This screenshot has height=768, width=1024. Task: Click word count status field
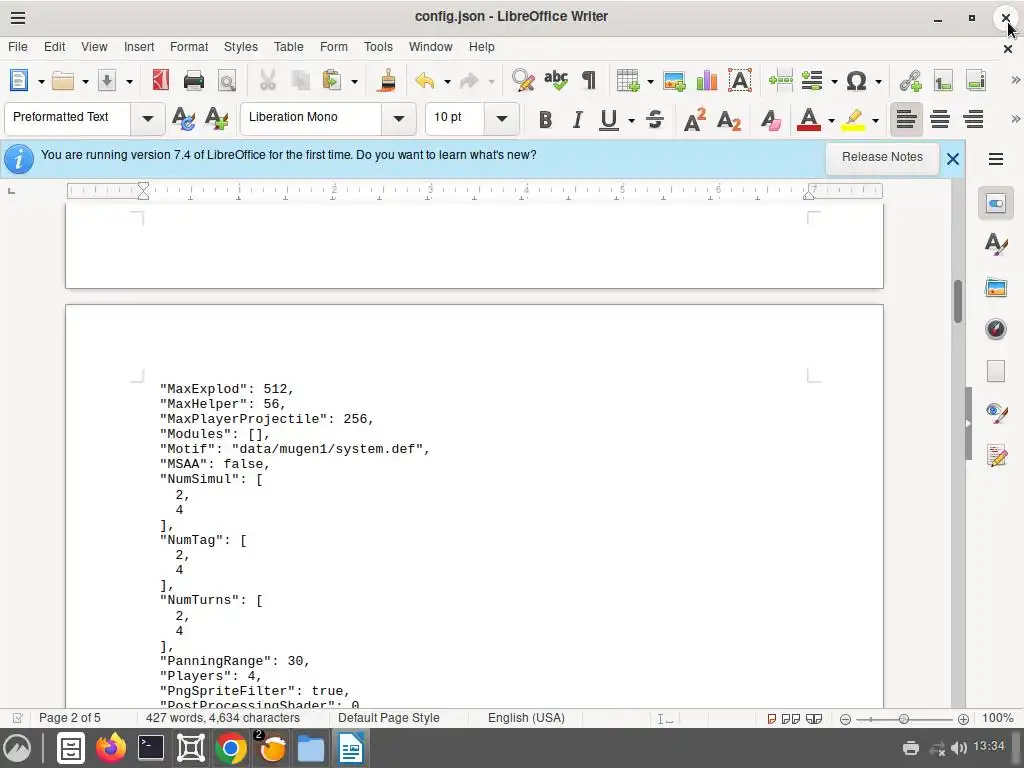pos(223,718)
